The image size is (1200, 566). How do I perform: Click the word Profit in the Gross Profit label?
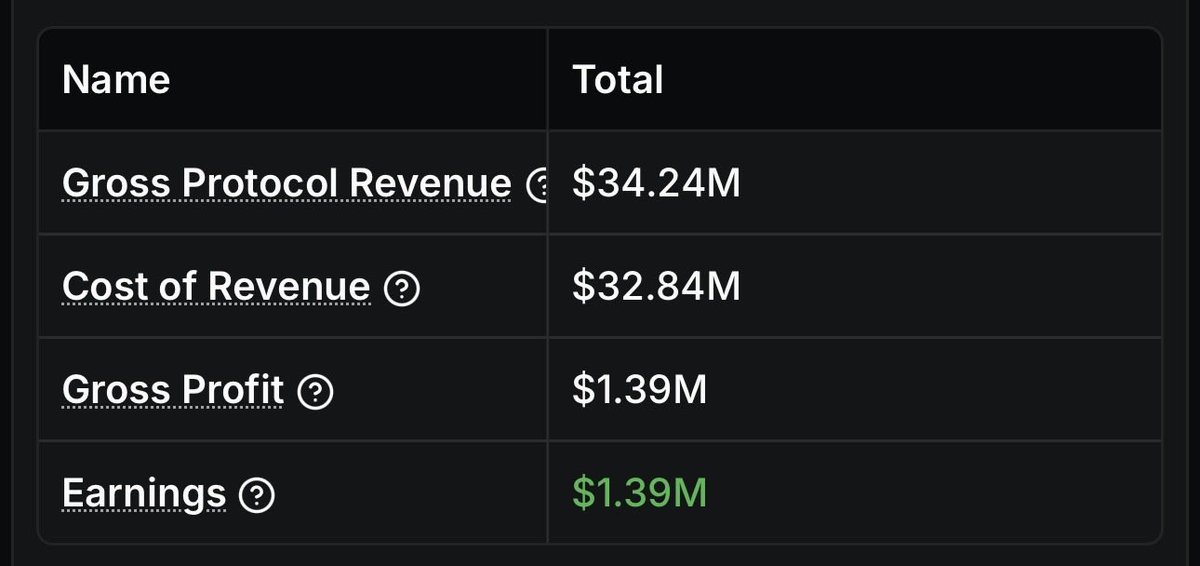pyautogui.click(x=235, y=391)
